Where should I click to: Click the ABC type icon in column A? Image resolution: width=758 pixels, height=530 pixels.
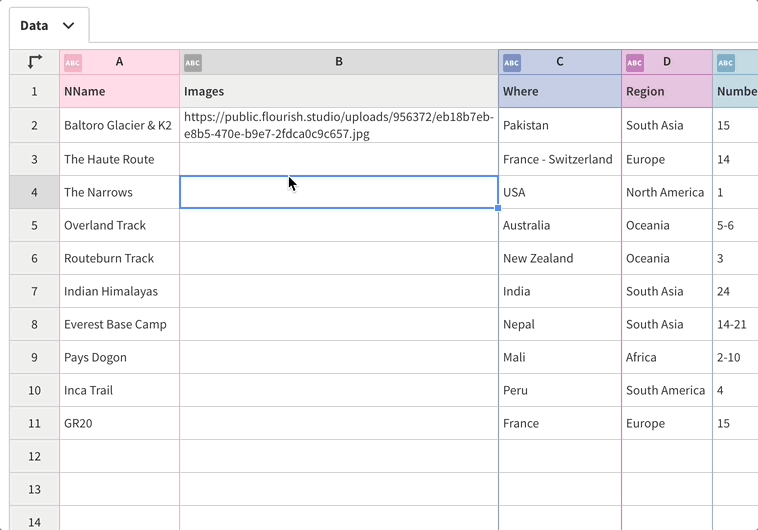[x=73, y=62]
